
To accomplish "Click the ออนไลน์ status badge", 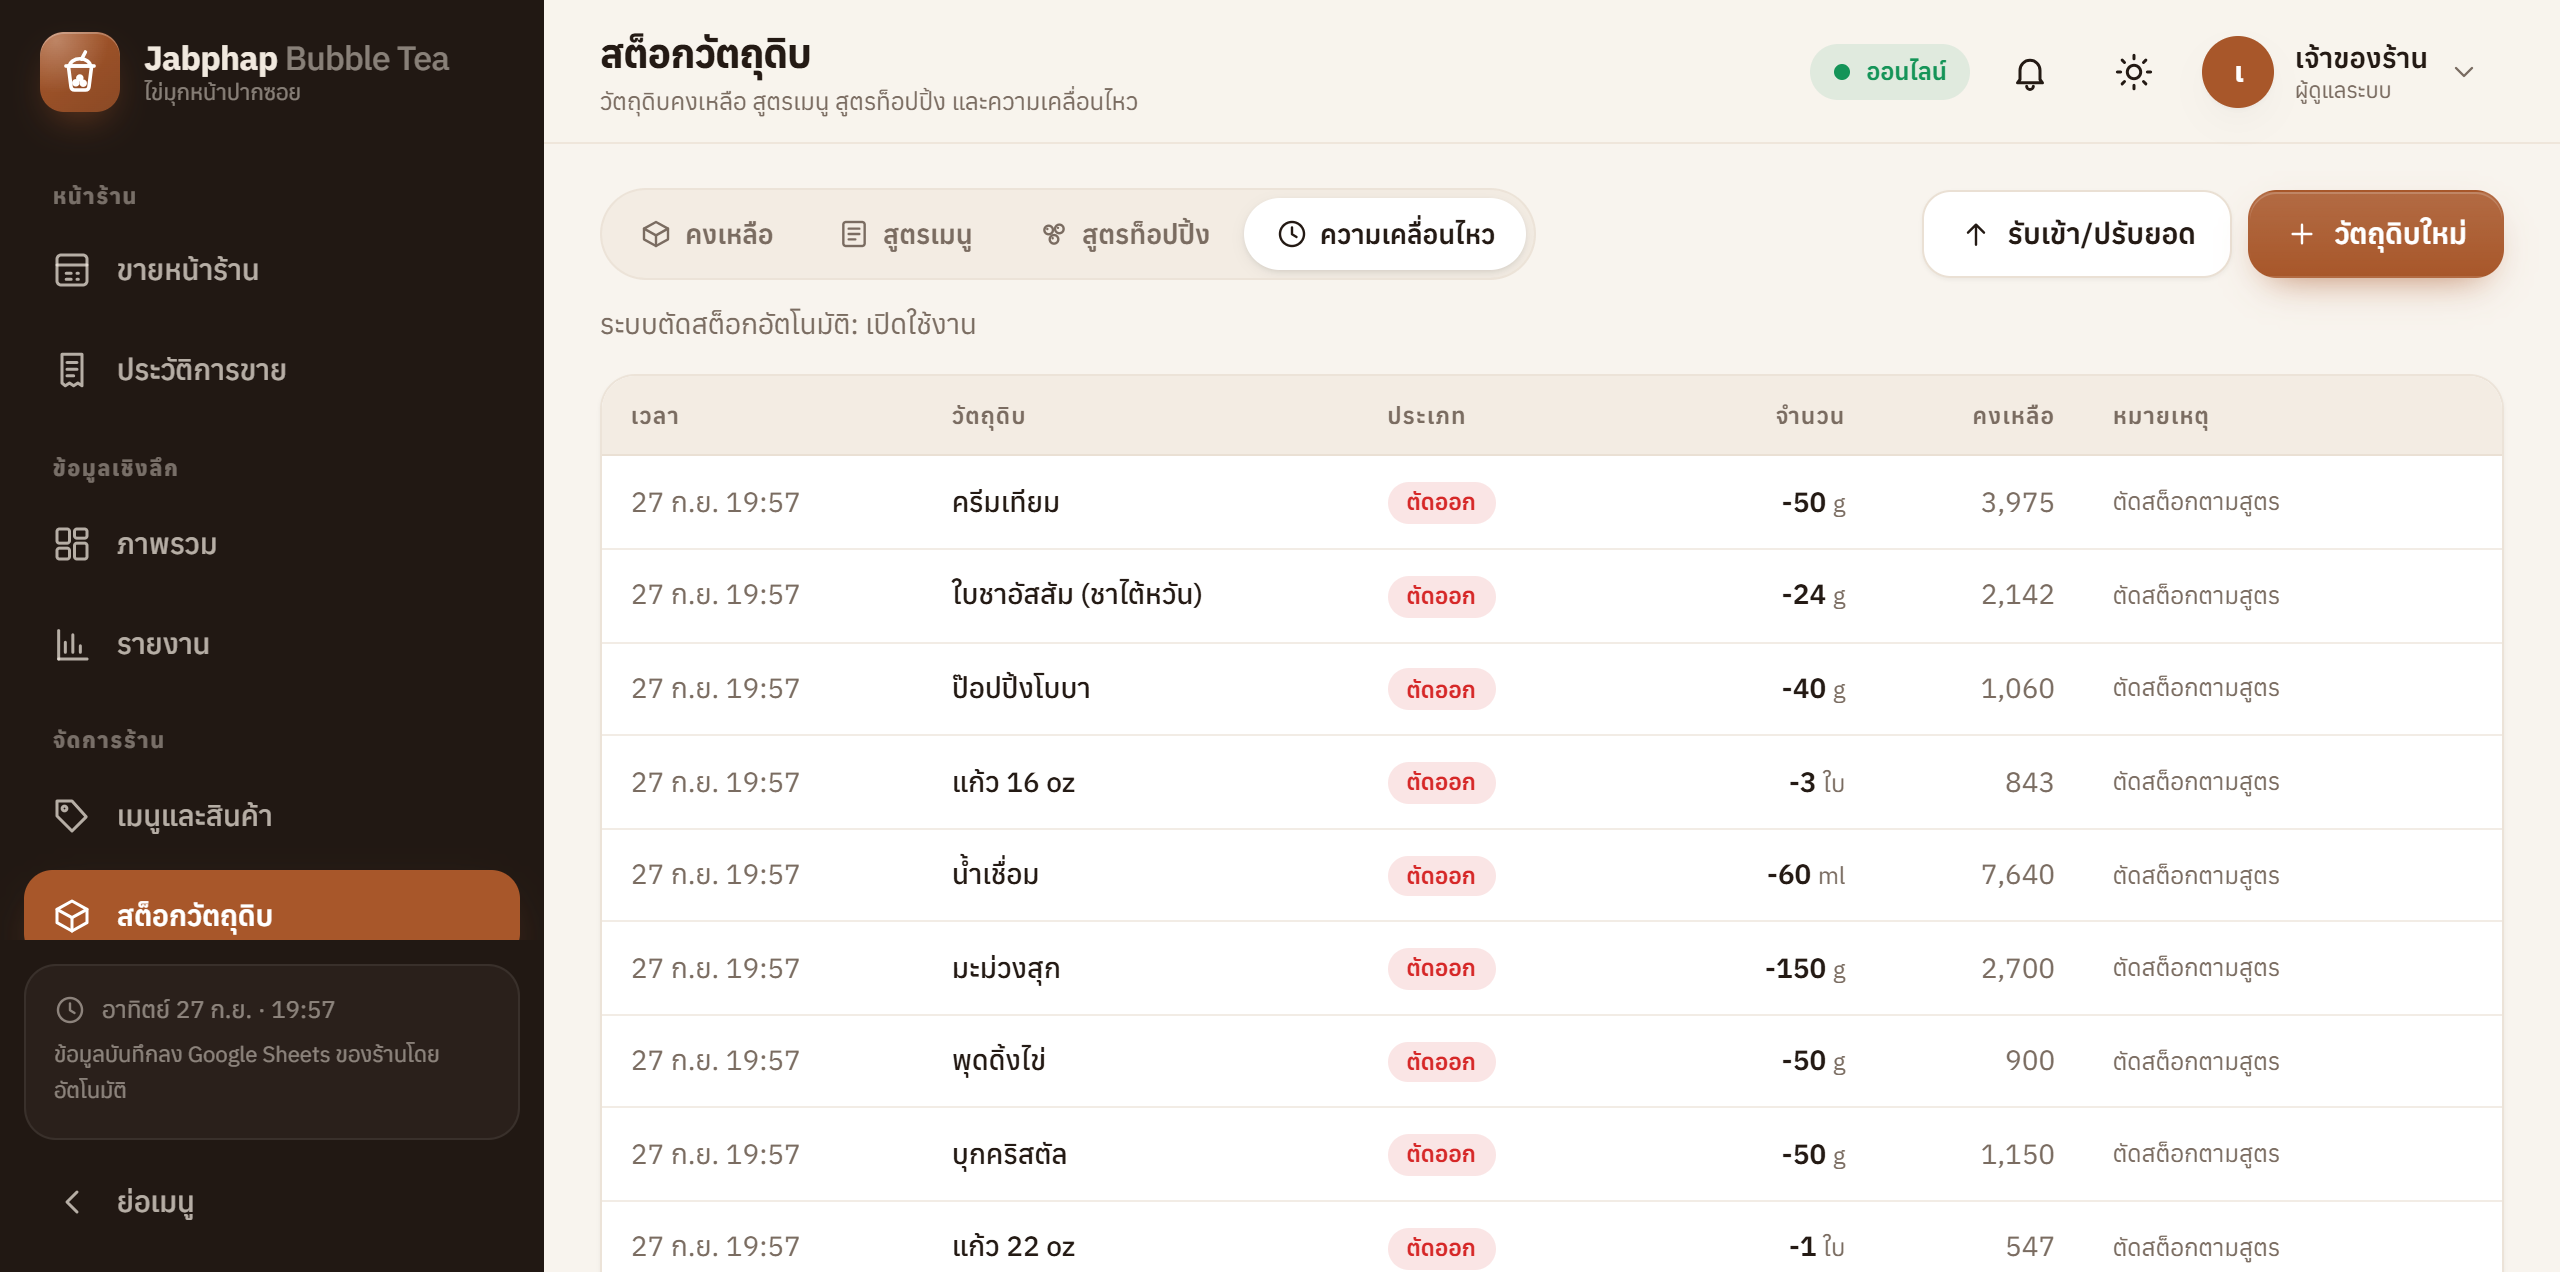I will (x=1889, y=72).
